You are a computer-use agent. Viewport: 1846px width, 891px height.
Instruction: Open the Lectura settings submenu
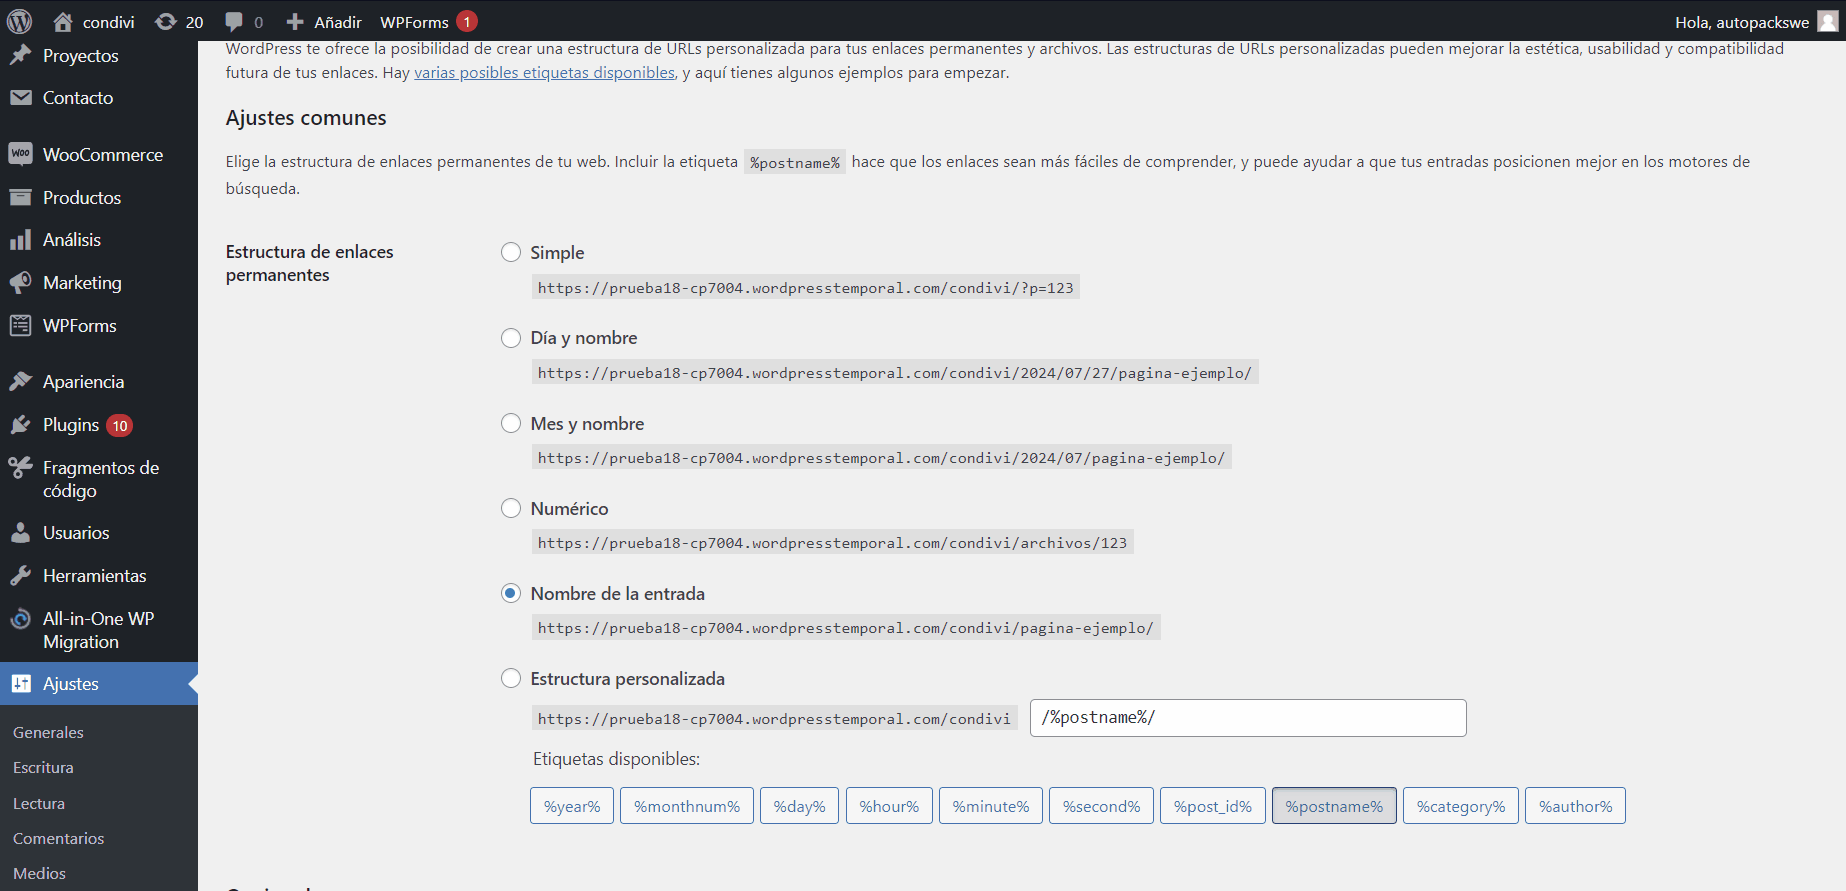[39, 803]
